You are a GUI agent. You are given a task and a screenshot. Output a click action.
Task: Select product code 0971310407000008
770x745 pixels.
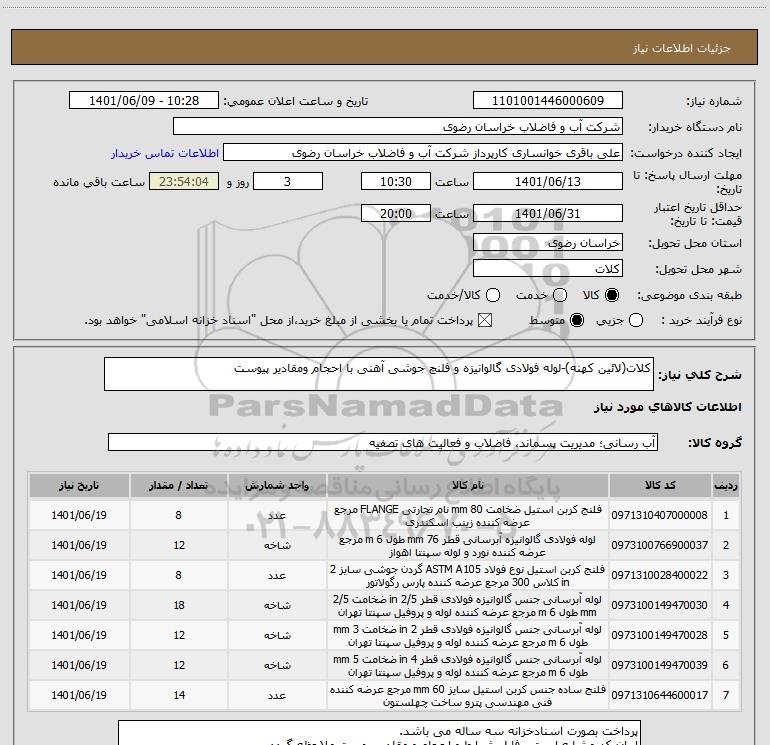pyautogui.click(x=660, y=515)
